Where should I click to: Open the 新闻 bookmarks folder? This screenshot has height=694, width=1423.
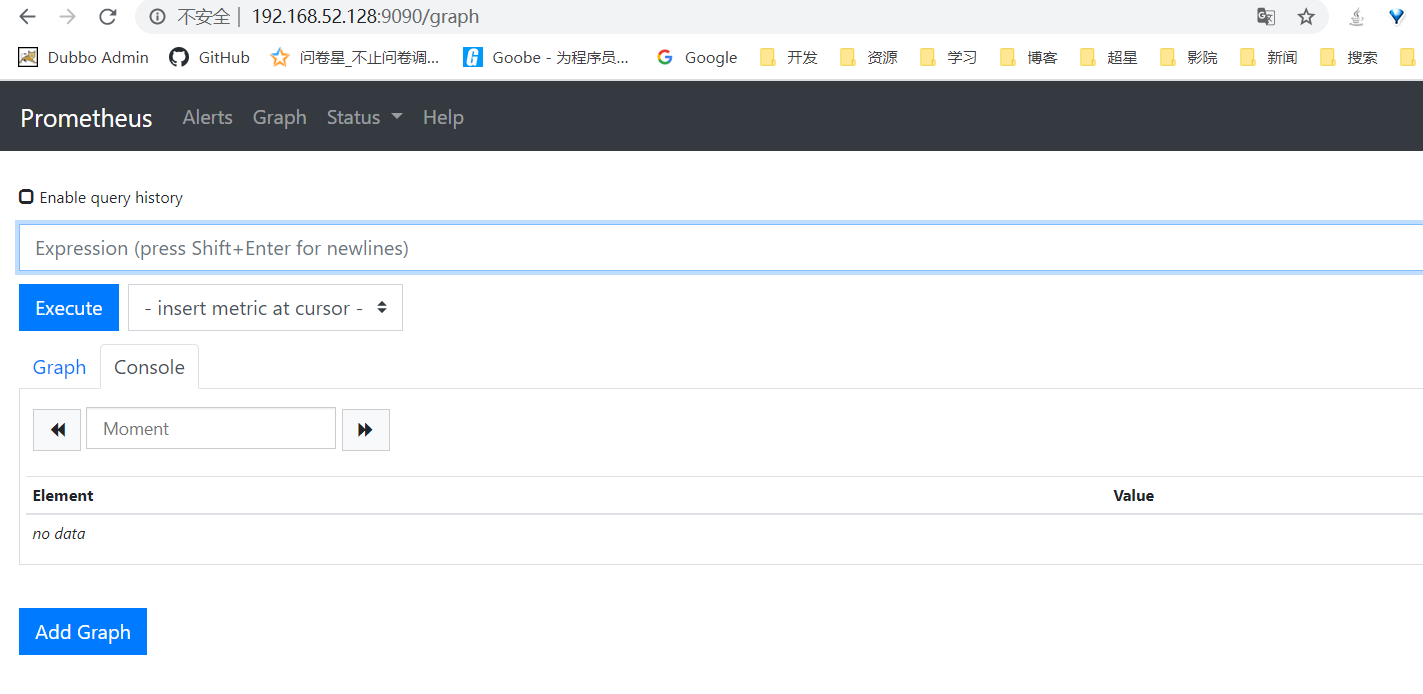[x=1269, y=57]
